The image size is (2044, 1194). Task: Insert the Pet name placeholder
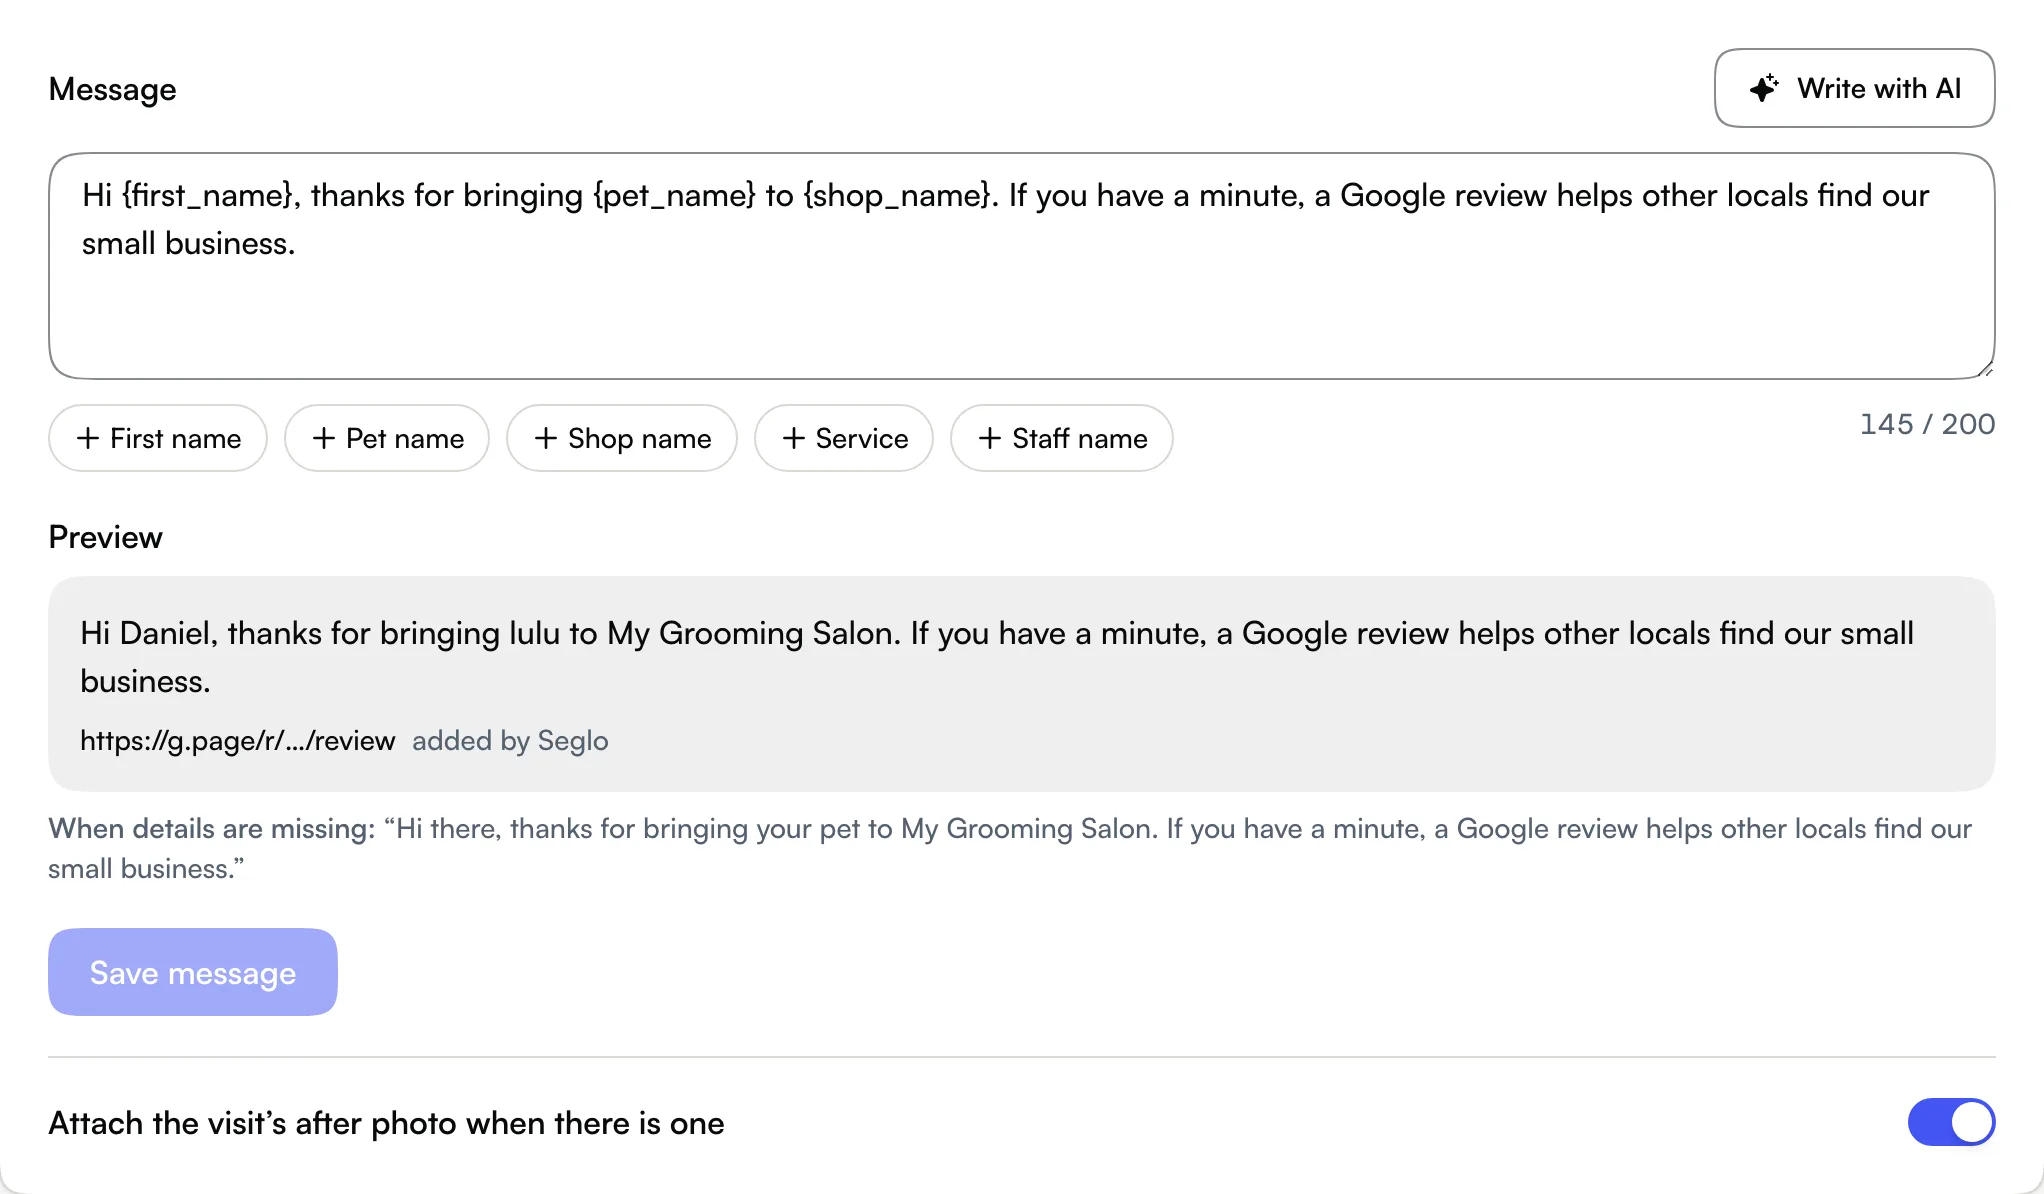(x=387, y=438)
